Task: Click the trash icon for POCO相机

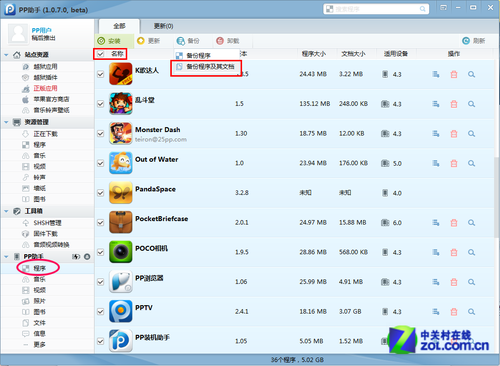Action: (454, 252)
